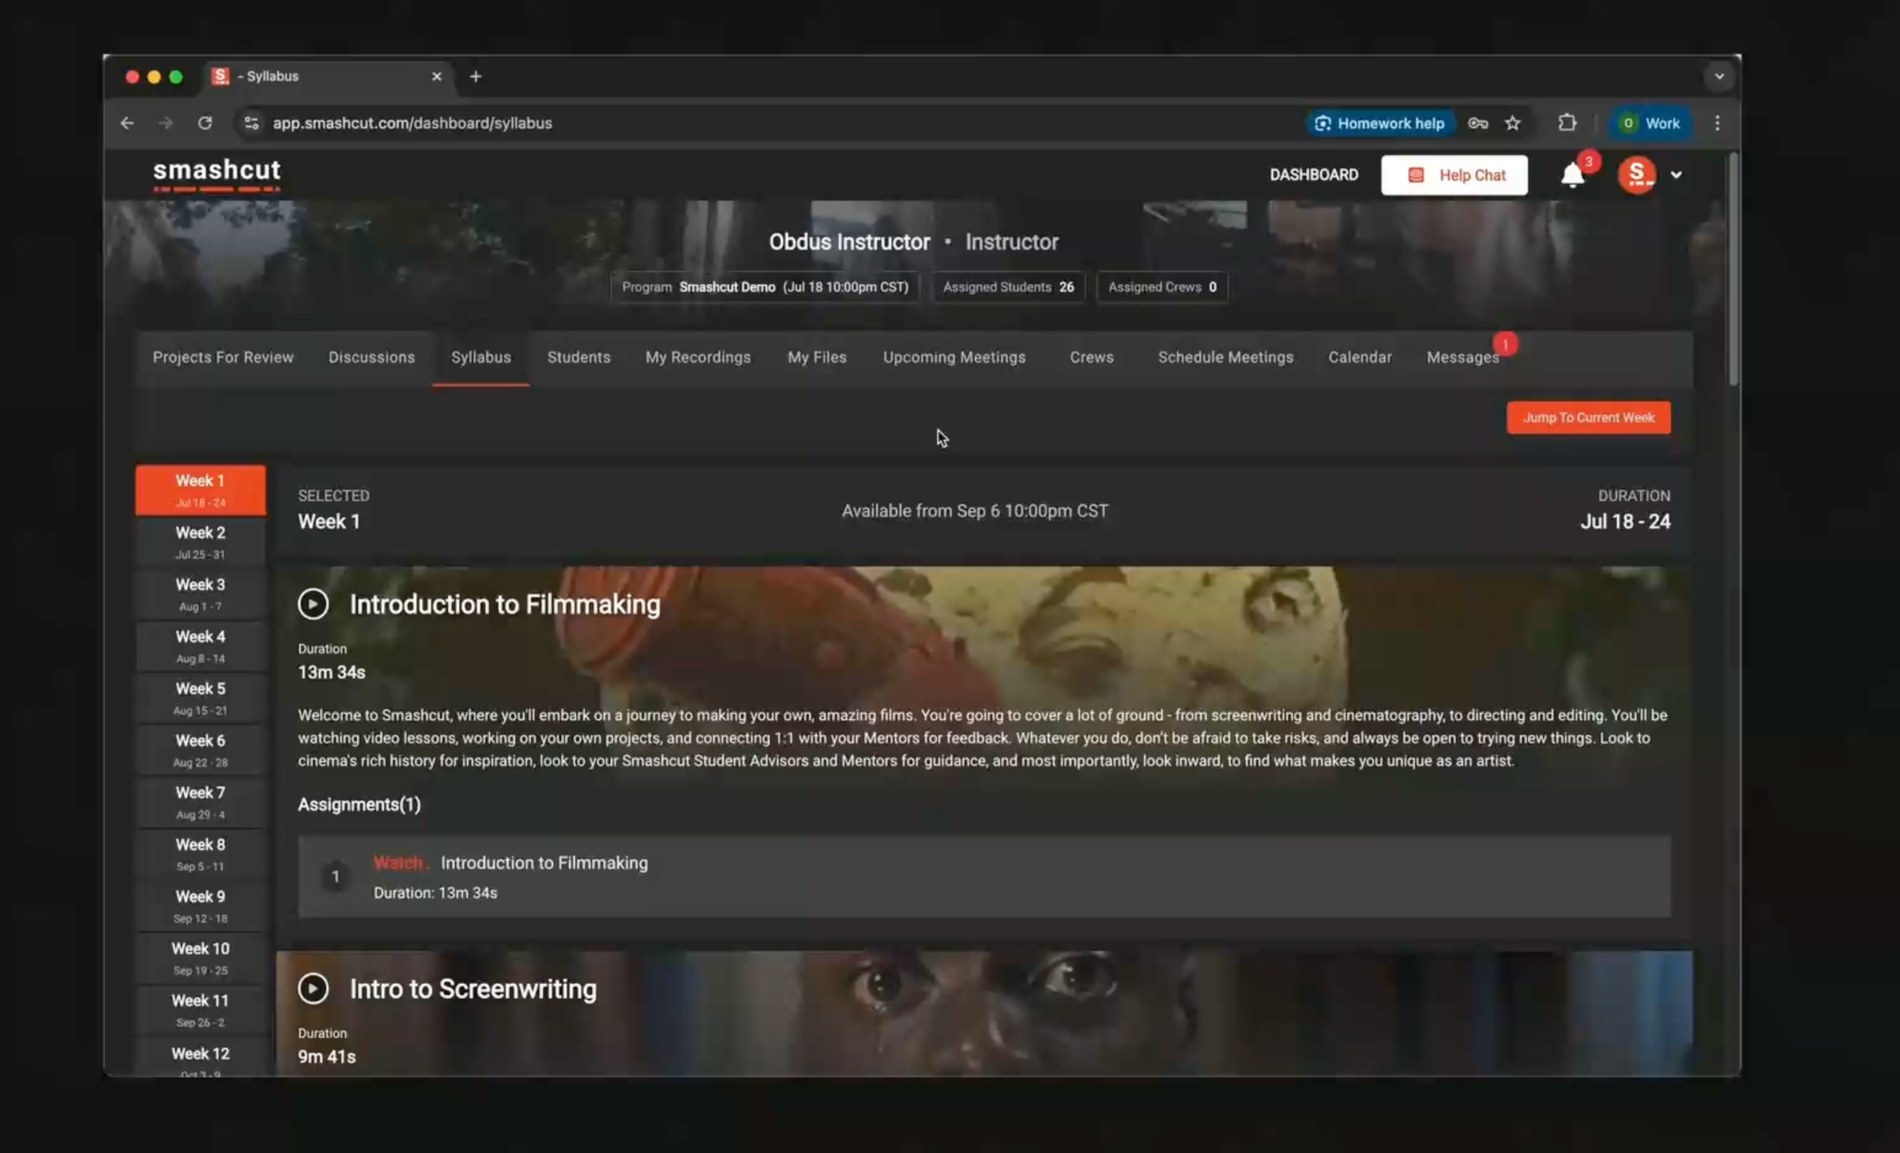Play the Intro to Screenwriting lesson

313,988
